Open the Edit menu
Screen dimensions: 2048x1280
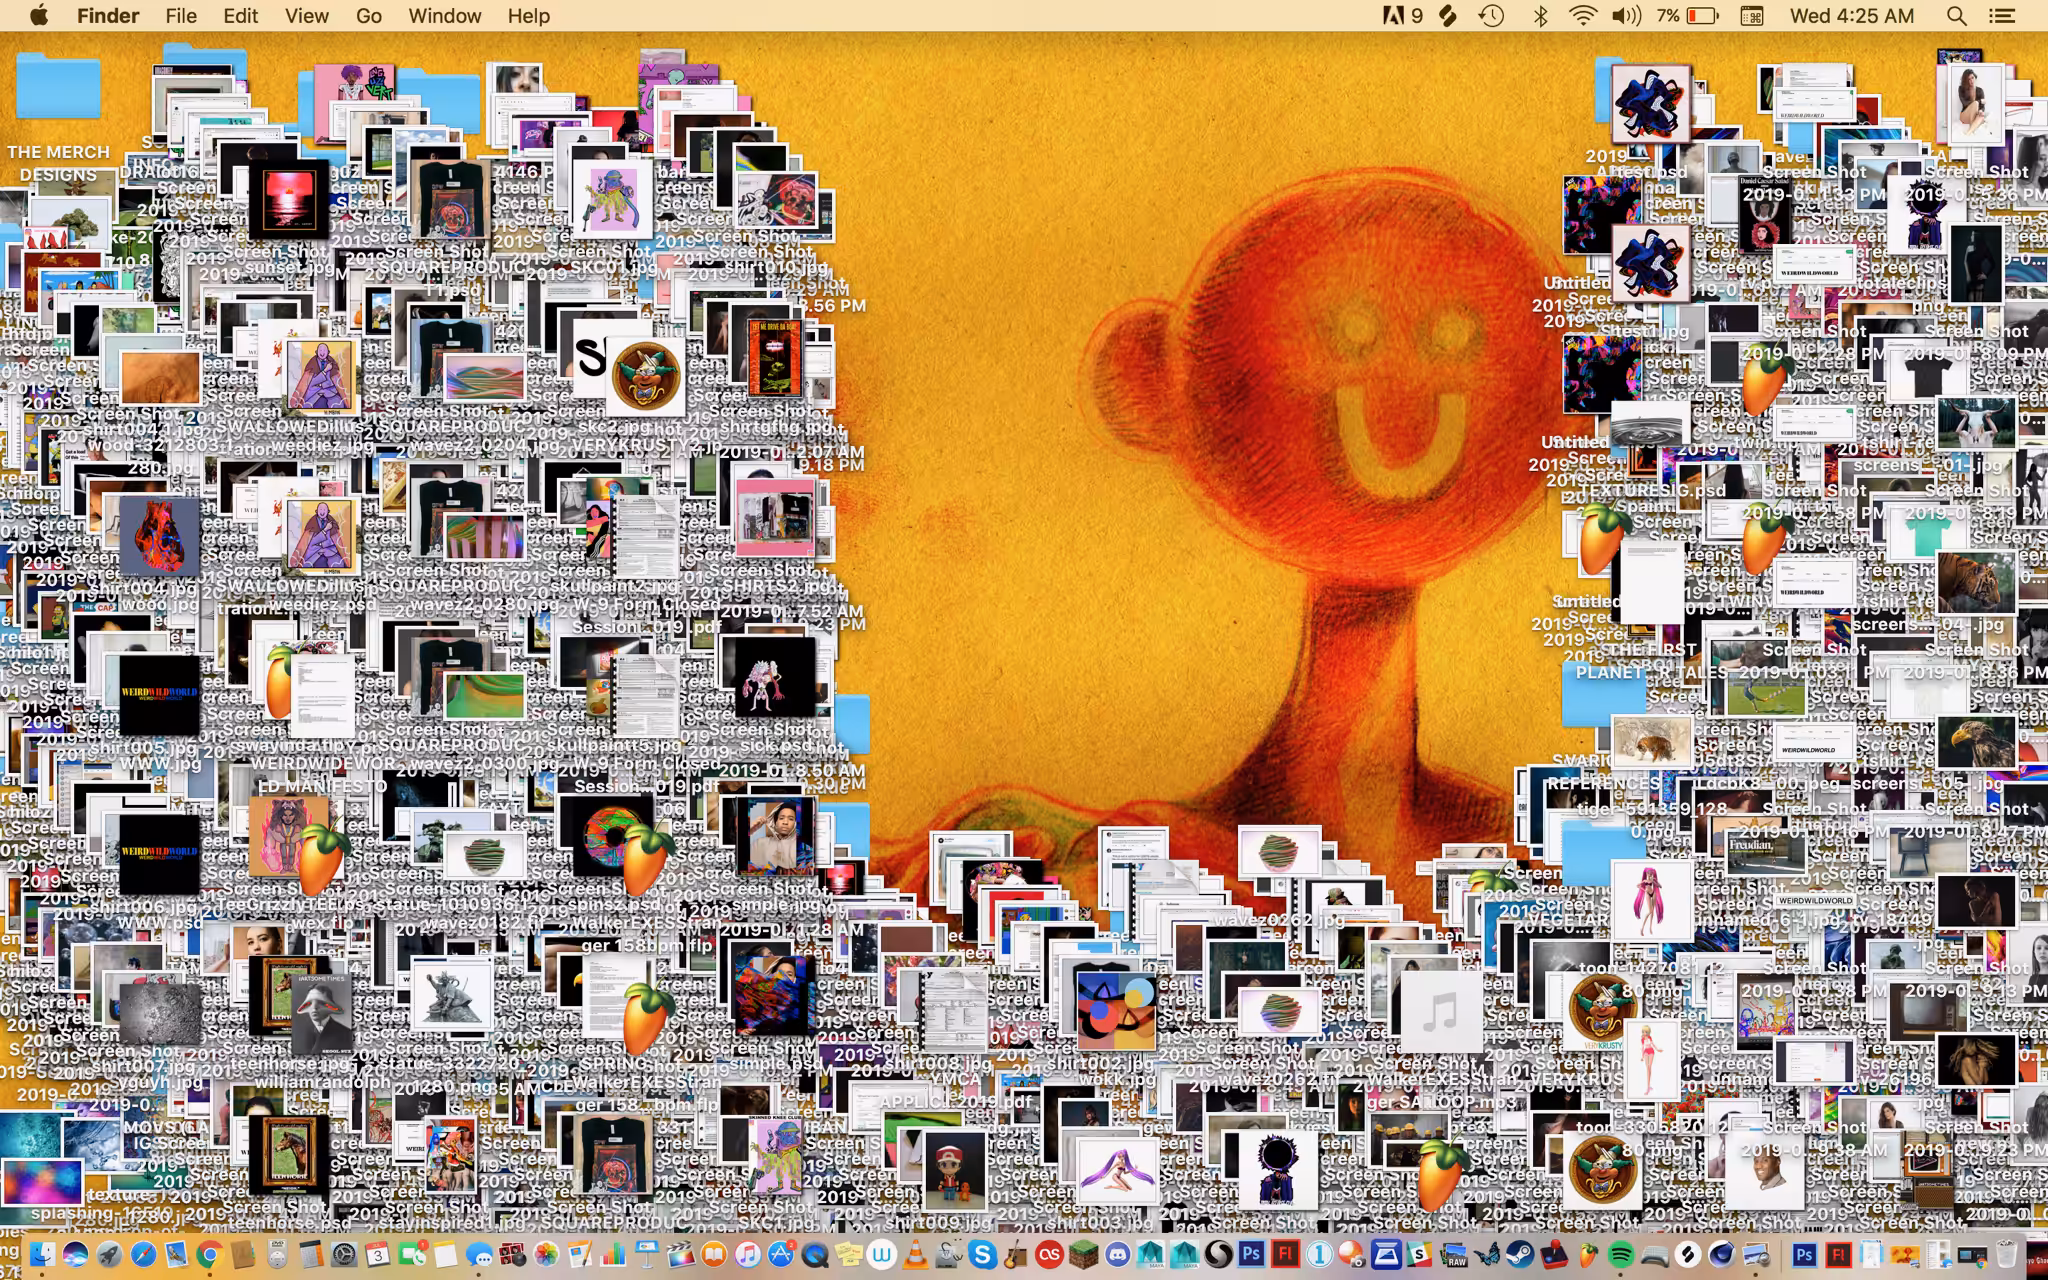(x=240, y=15)
